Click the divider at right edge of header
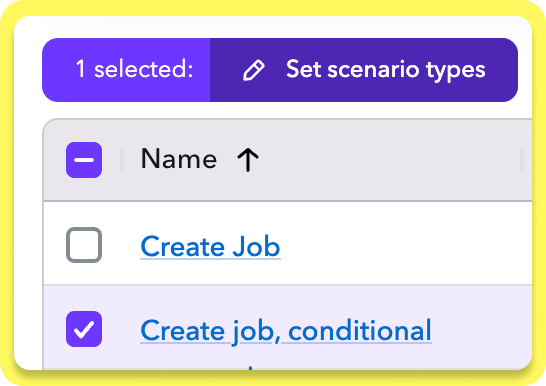Viewport: 546px width, 386px height. click(x=522, y=160)
